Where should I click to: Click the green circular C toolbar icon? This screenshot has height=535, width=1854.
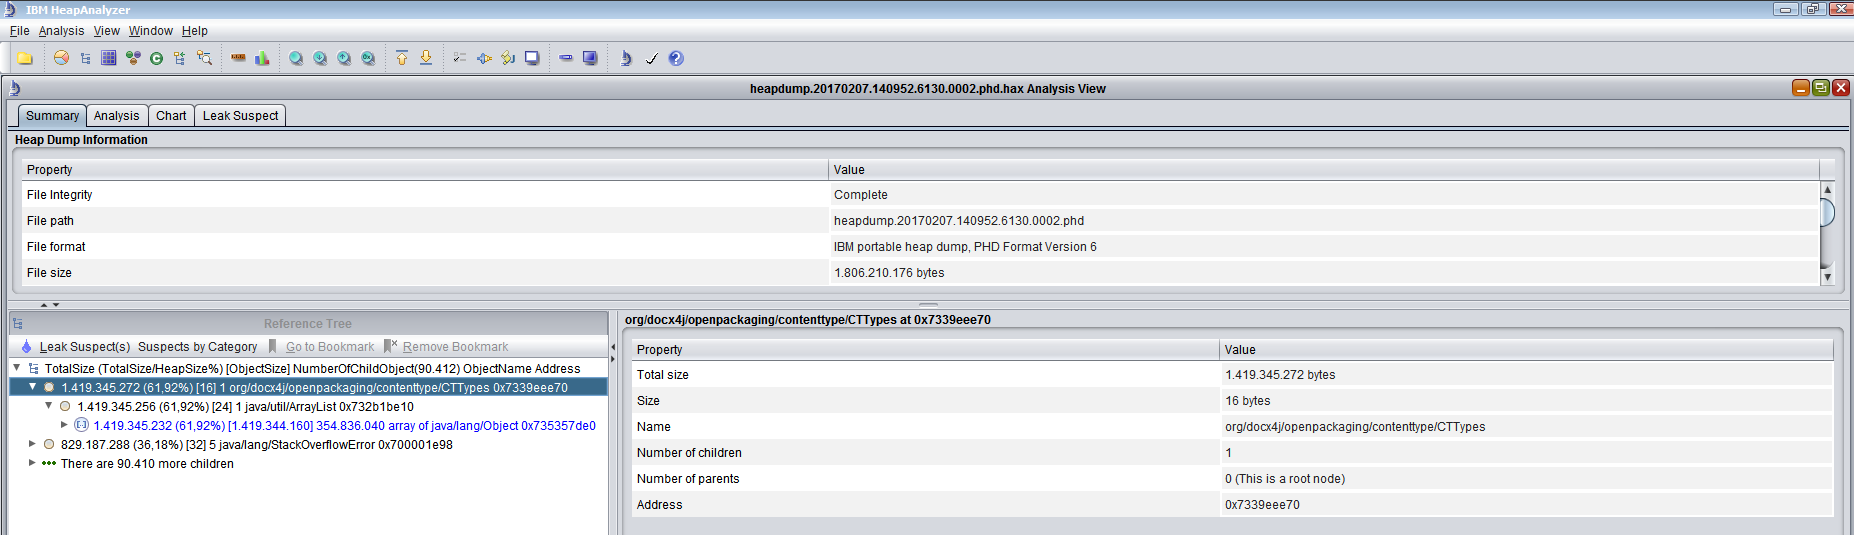pos(156,58)
